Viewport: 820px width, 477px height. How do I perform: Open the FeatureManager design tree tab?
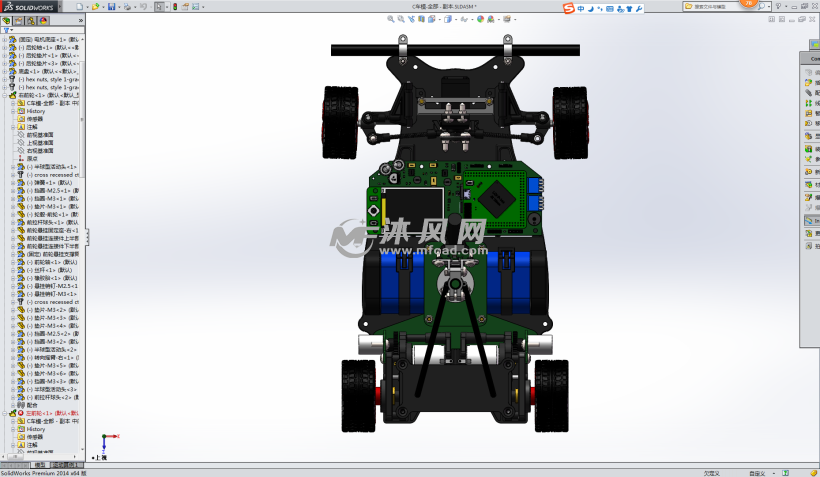(x=7, y=20)
